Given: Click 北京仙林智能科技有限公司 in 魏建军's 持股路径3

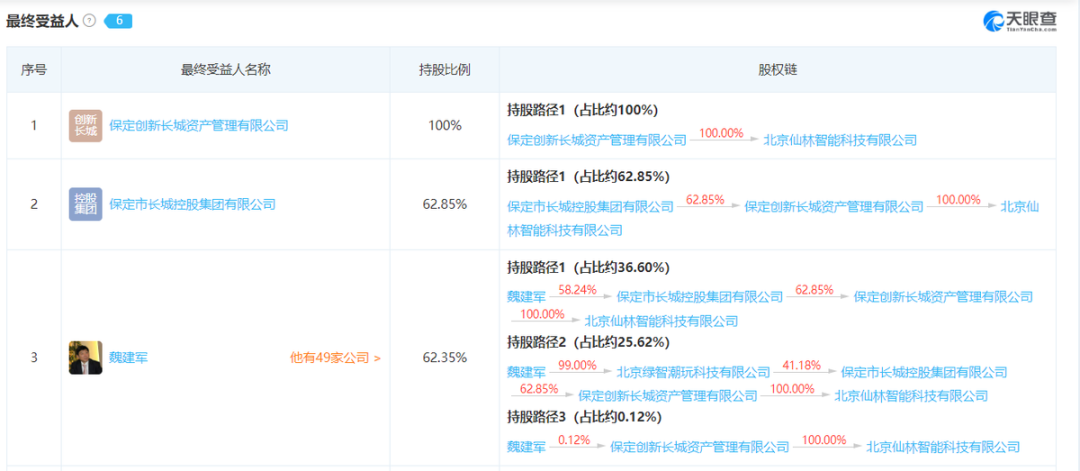Looking at the screenshot, I should coord(943,447).
